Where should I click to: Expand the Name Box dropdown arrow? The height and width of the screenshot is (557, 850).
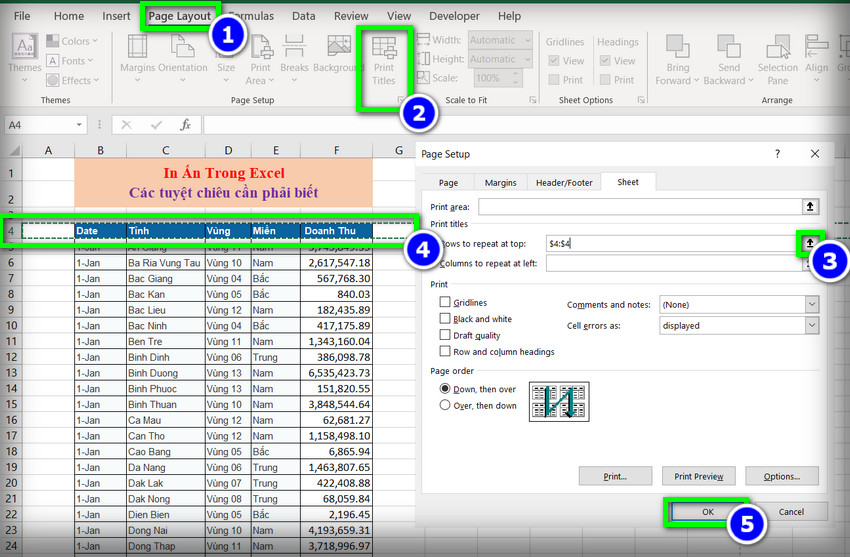click(x=79, y=125)
